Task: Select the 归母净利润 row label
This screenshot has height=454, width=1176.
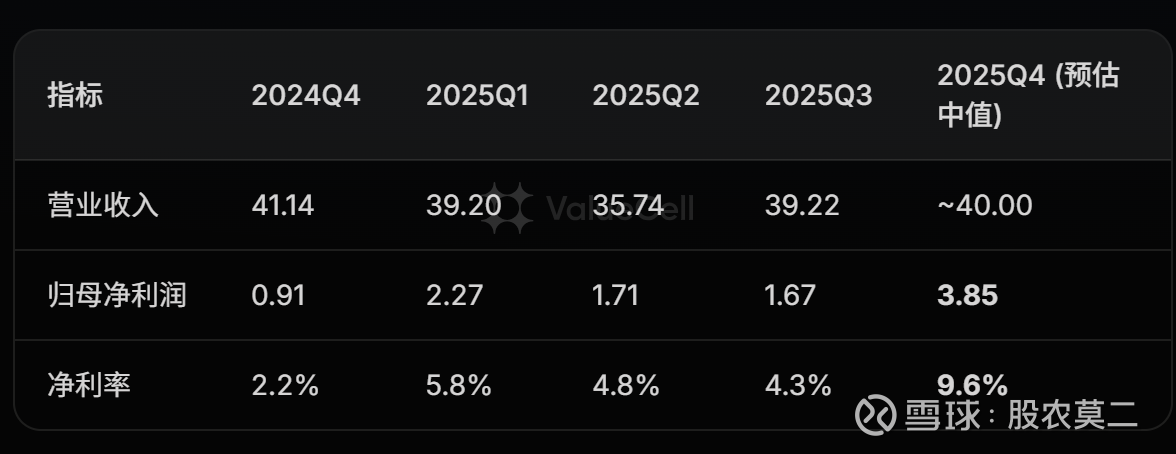Action: pyautogui.click(x=117, y=296)
